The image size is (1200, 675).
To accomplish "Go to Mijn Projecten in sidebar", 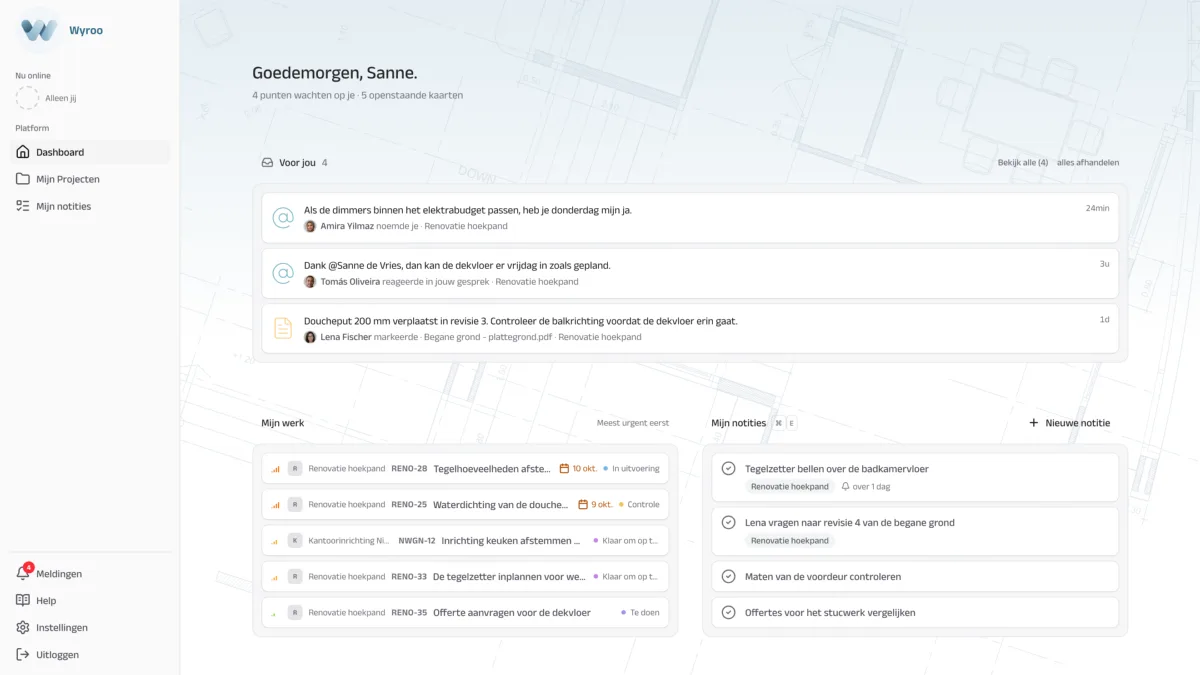I will (90, 179).
